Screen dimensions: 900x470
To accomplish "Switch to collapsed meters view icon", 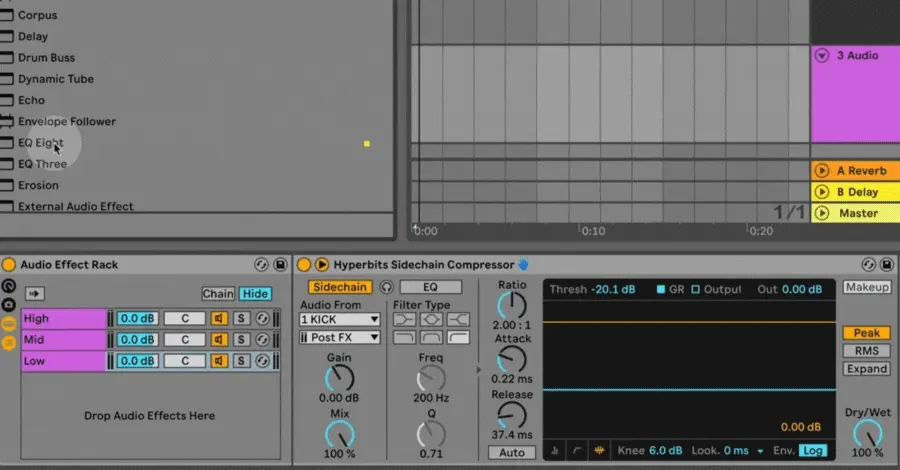I will point(555,451).
